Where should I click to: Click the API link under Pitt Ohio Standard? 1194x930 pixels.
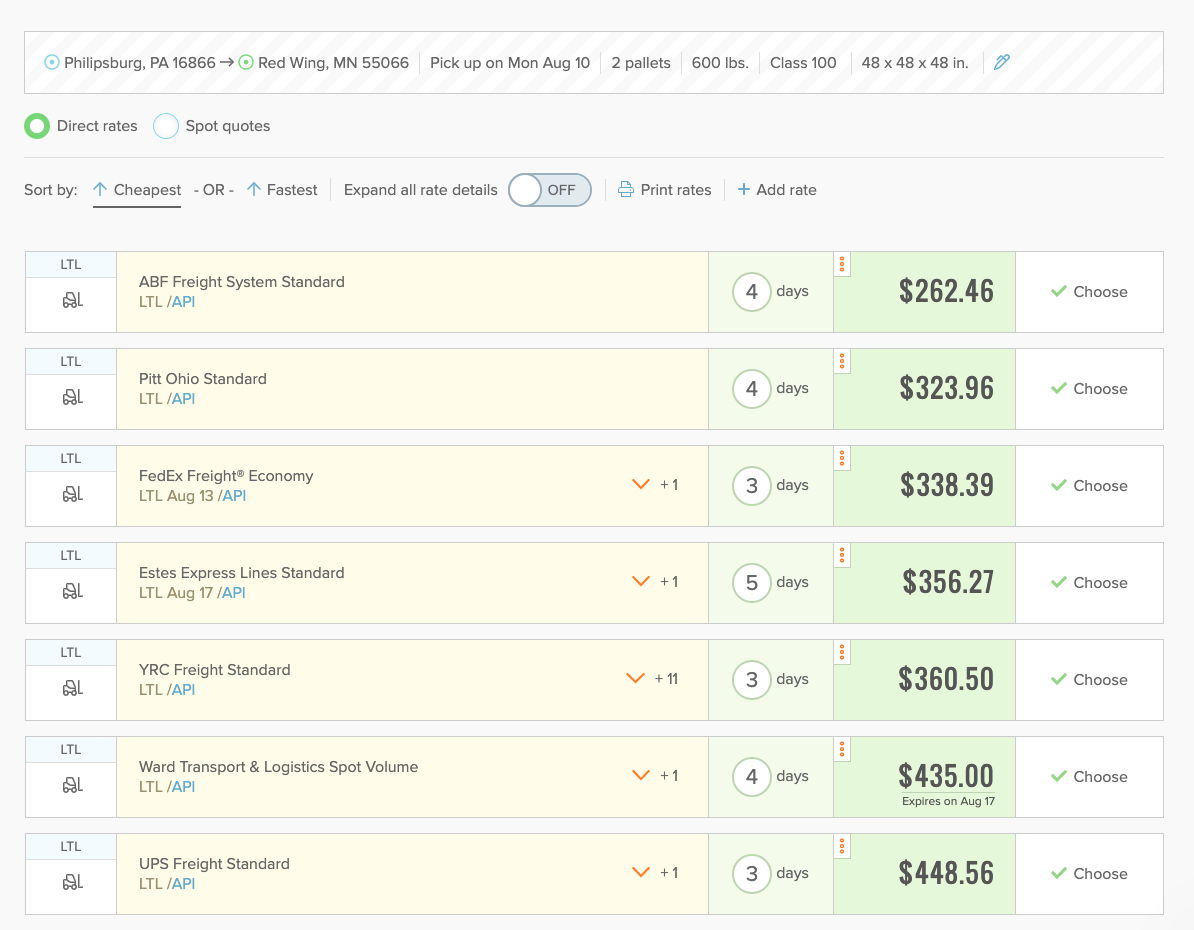pyautogui.click(x=183, y=399)
